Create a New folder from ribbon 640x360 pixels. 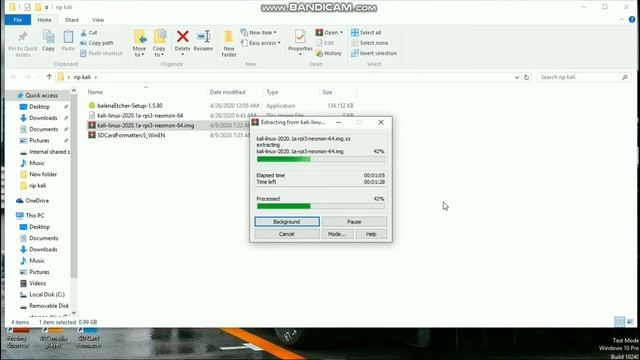229,43
